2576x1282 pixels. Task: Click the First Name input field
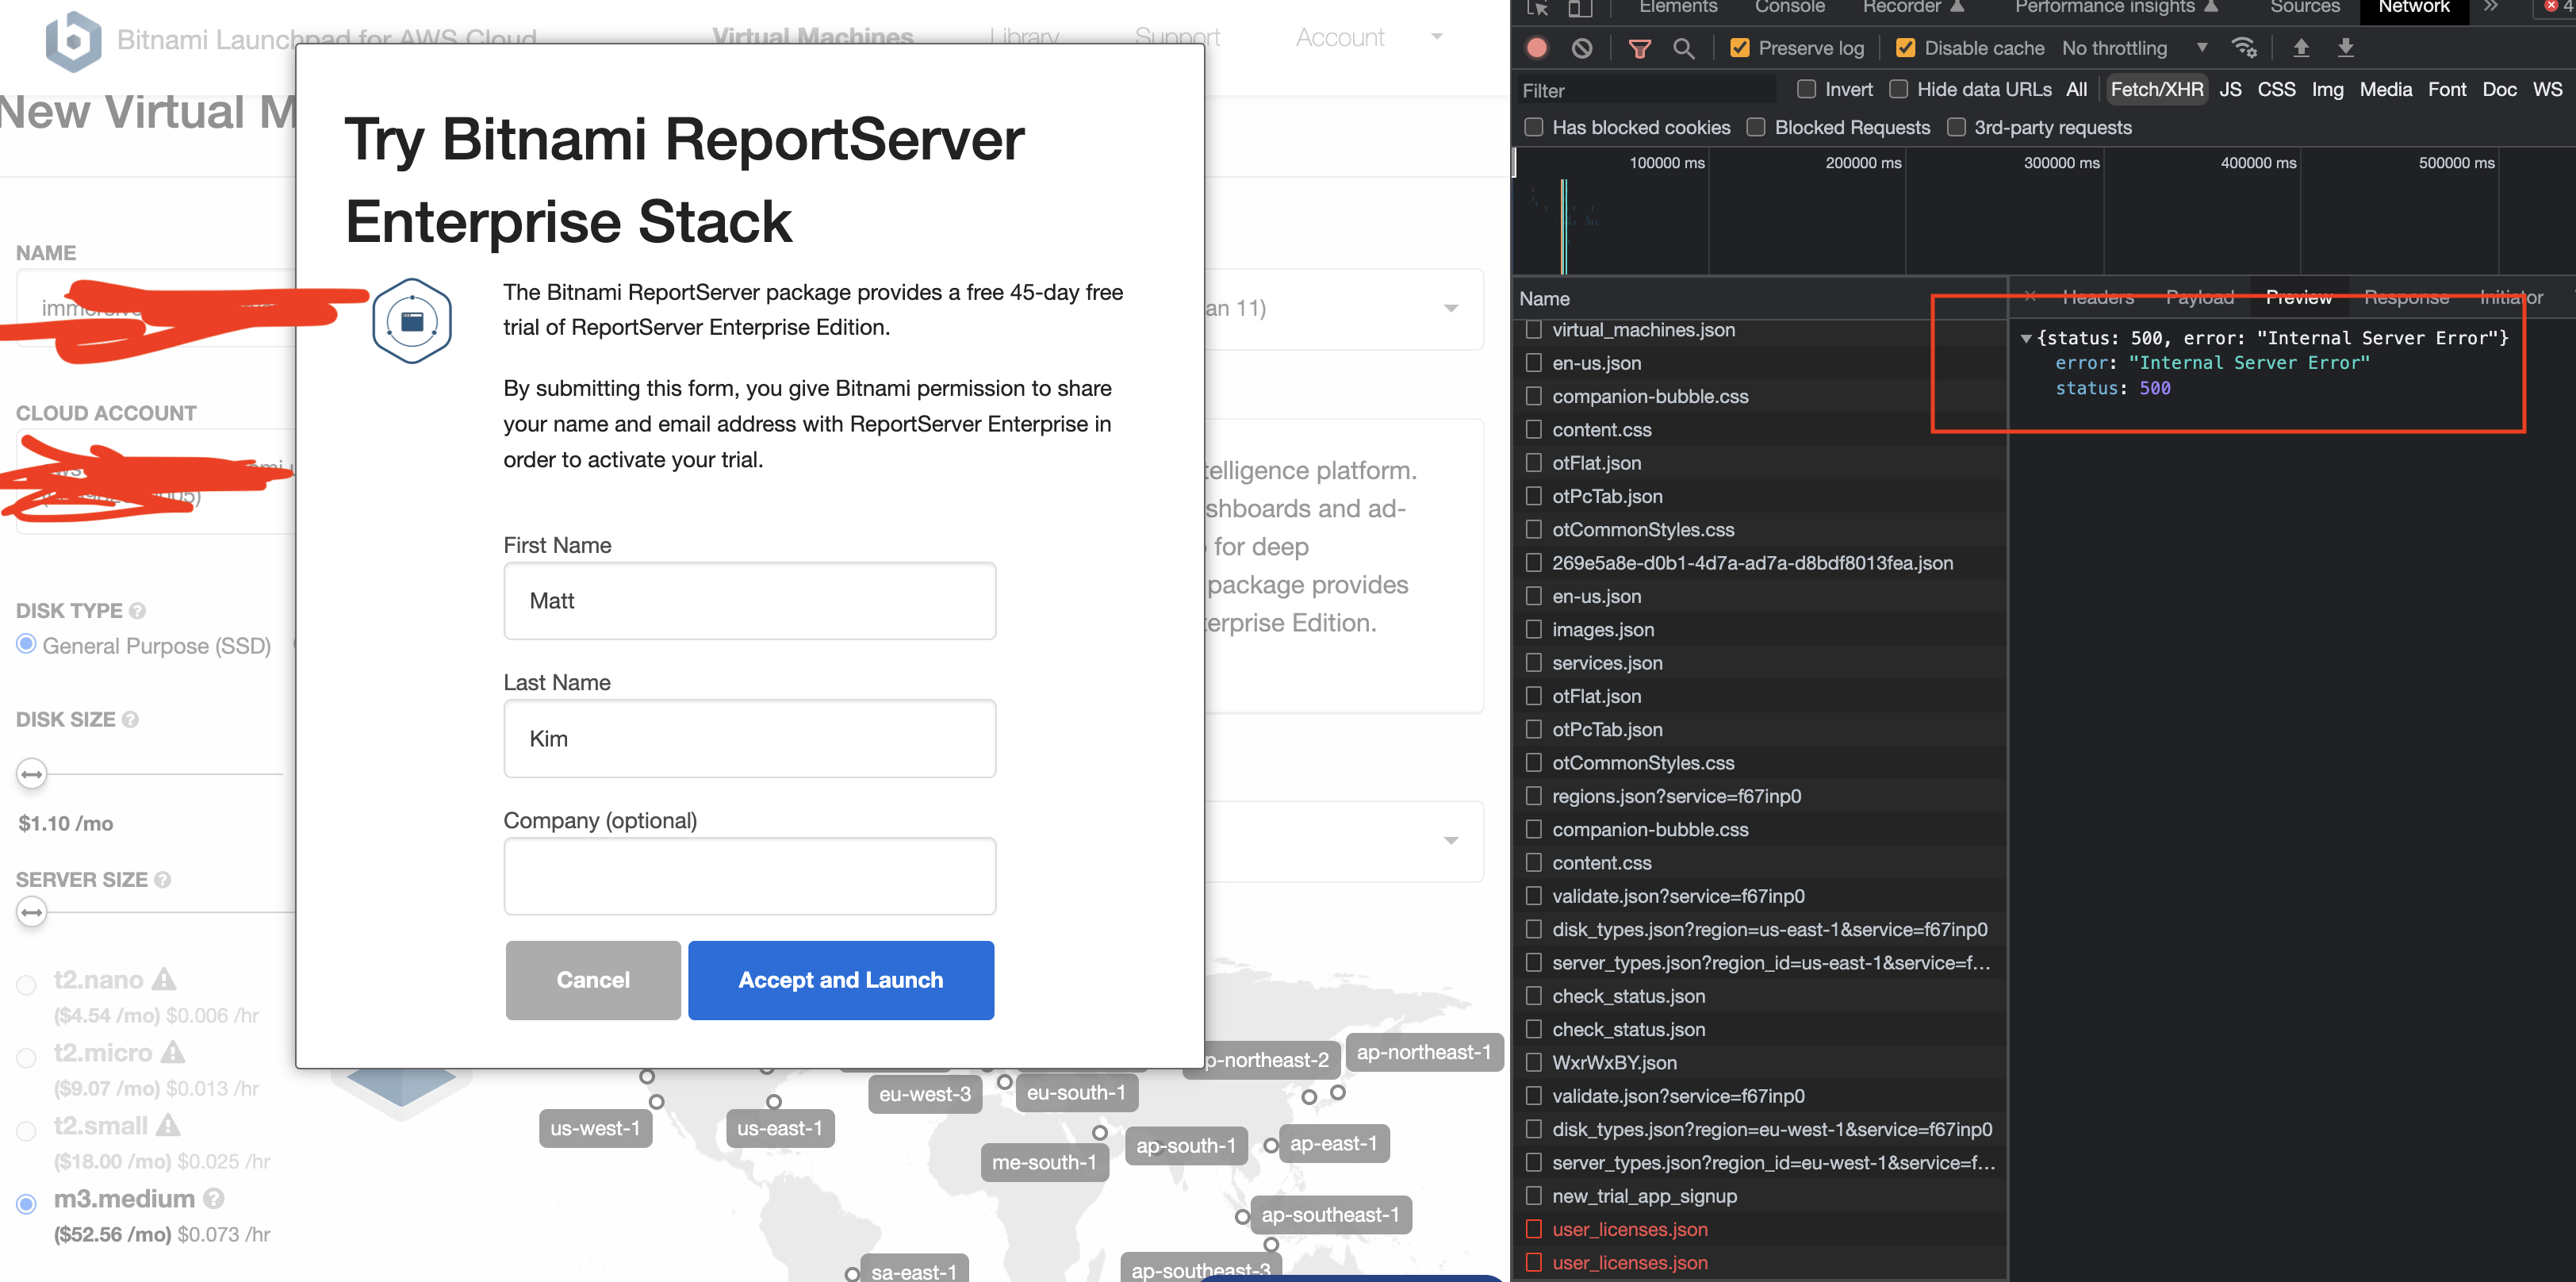click(x=749, y=600)
